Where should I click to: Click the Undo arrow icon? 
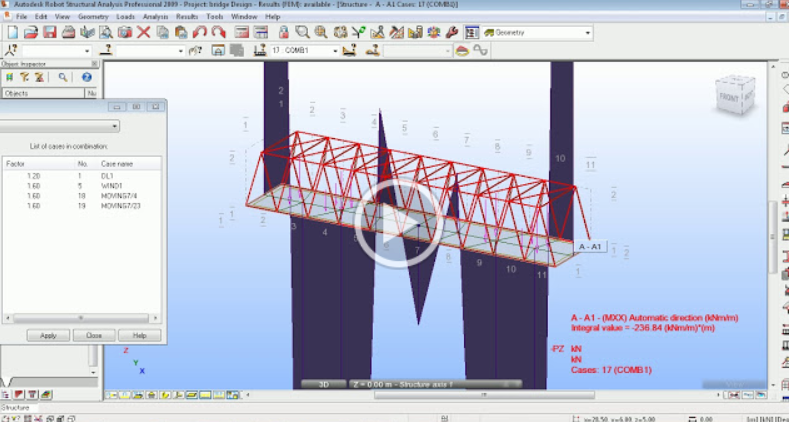tap(199, 32)
